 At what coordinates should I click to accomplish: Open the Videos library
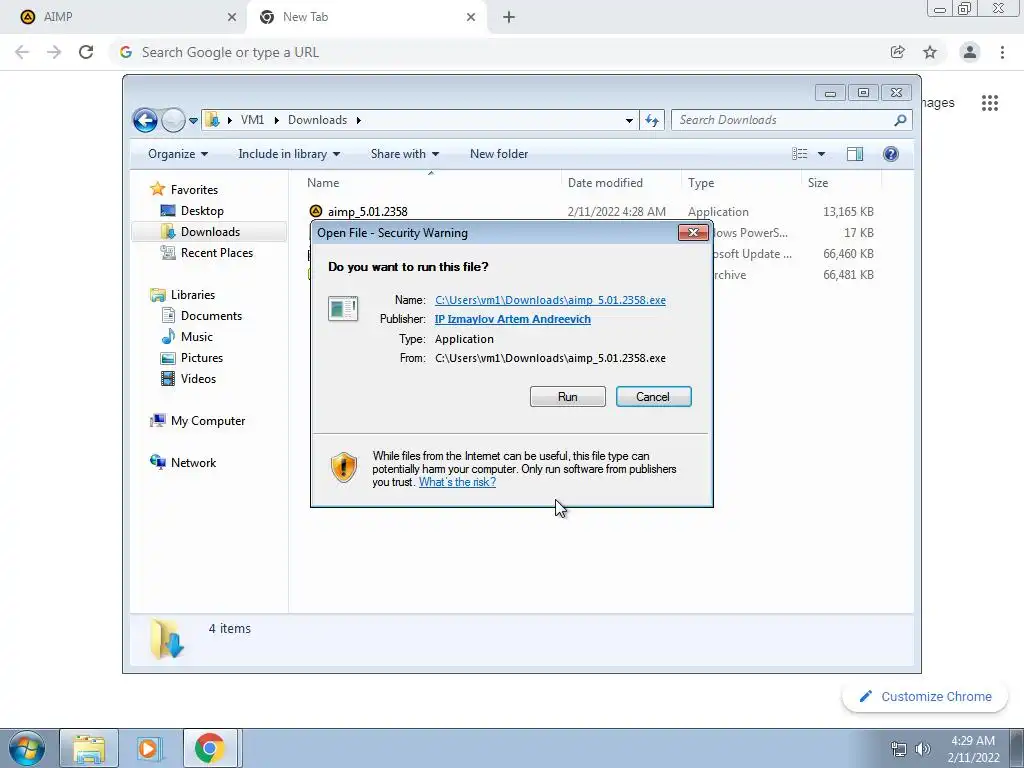(x=198, y=379)
